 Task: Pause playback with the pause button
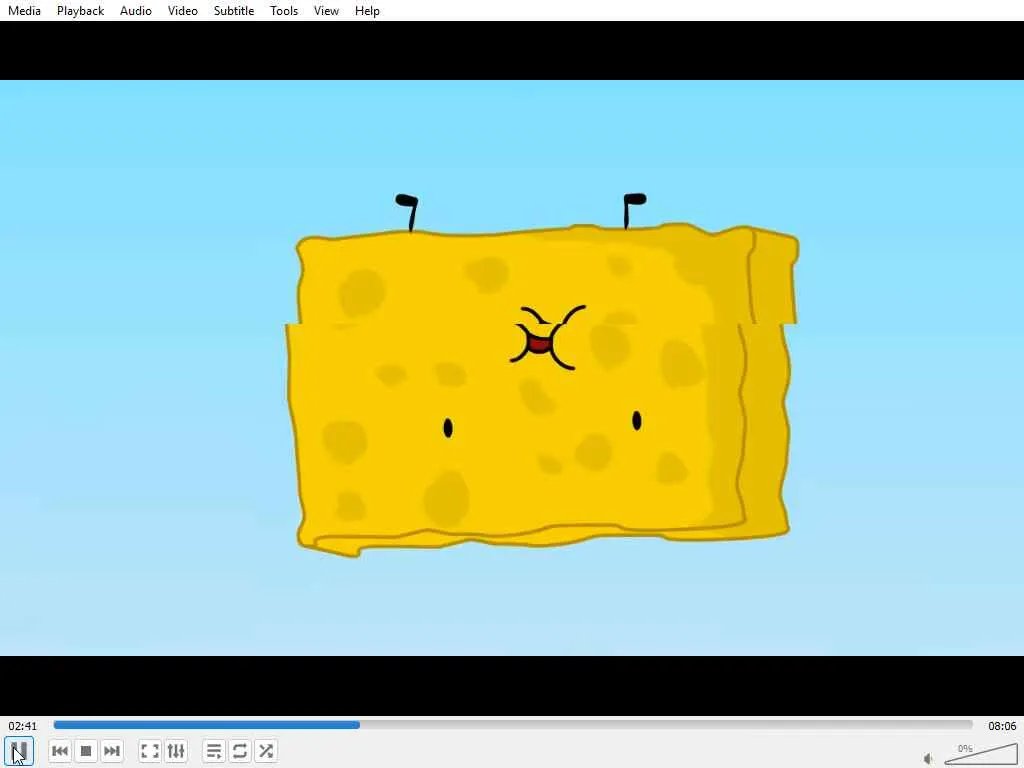[19, 751]
